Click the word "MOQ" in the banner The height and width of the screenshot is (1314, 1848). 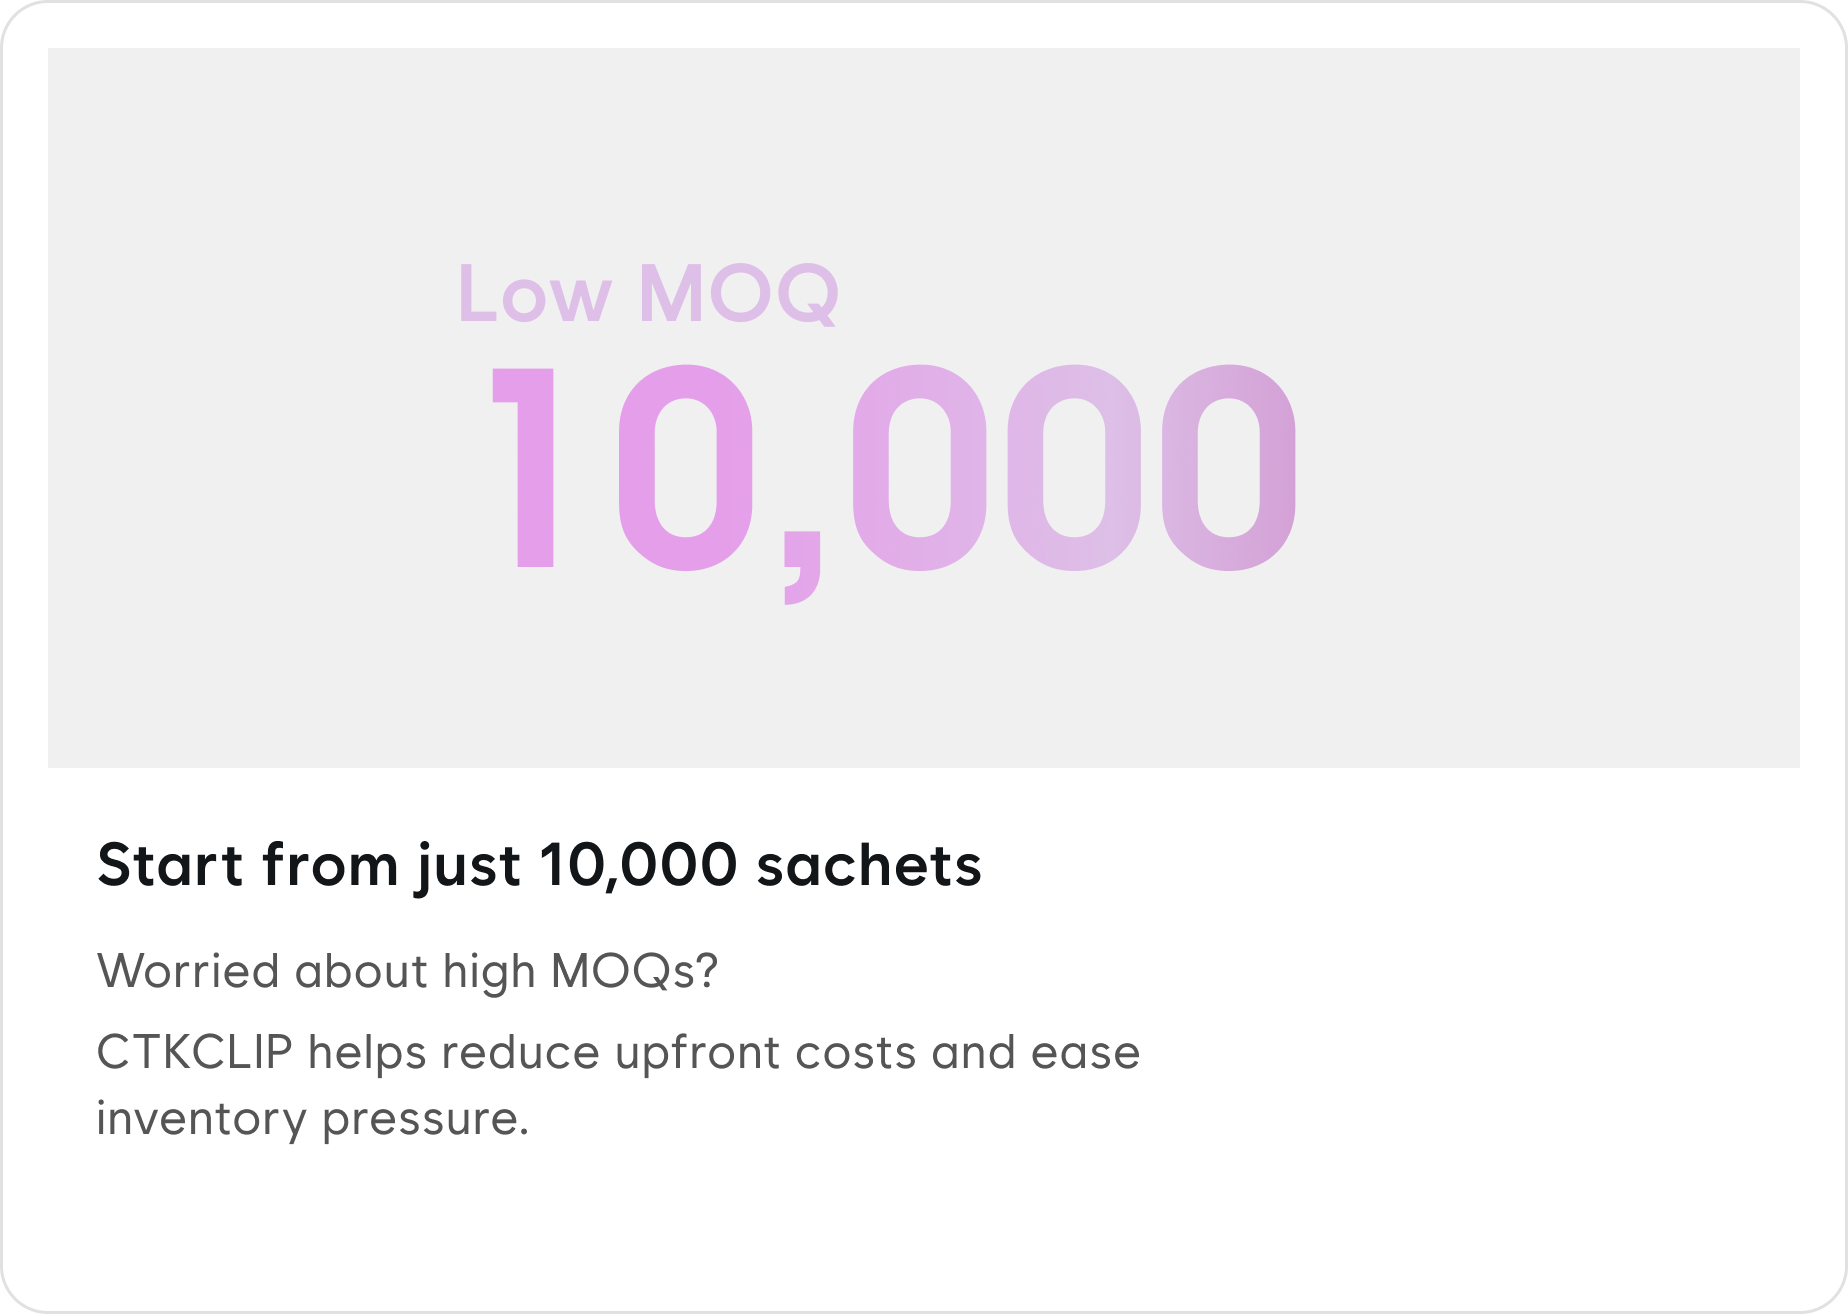coord(738,294)
